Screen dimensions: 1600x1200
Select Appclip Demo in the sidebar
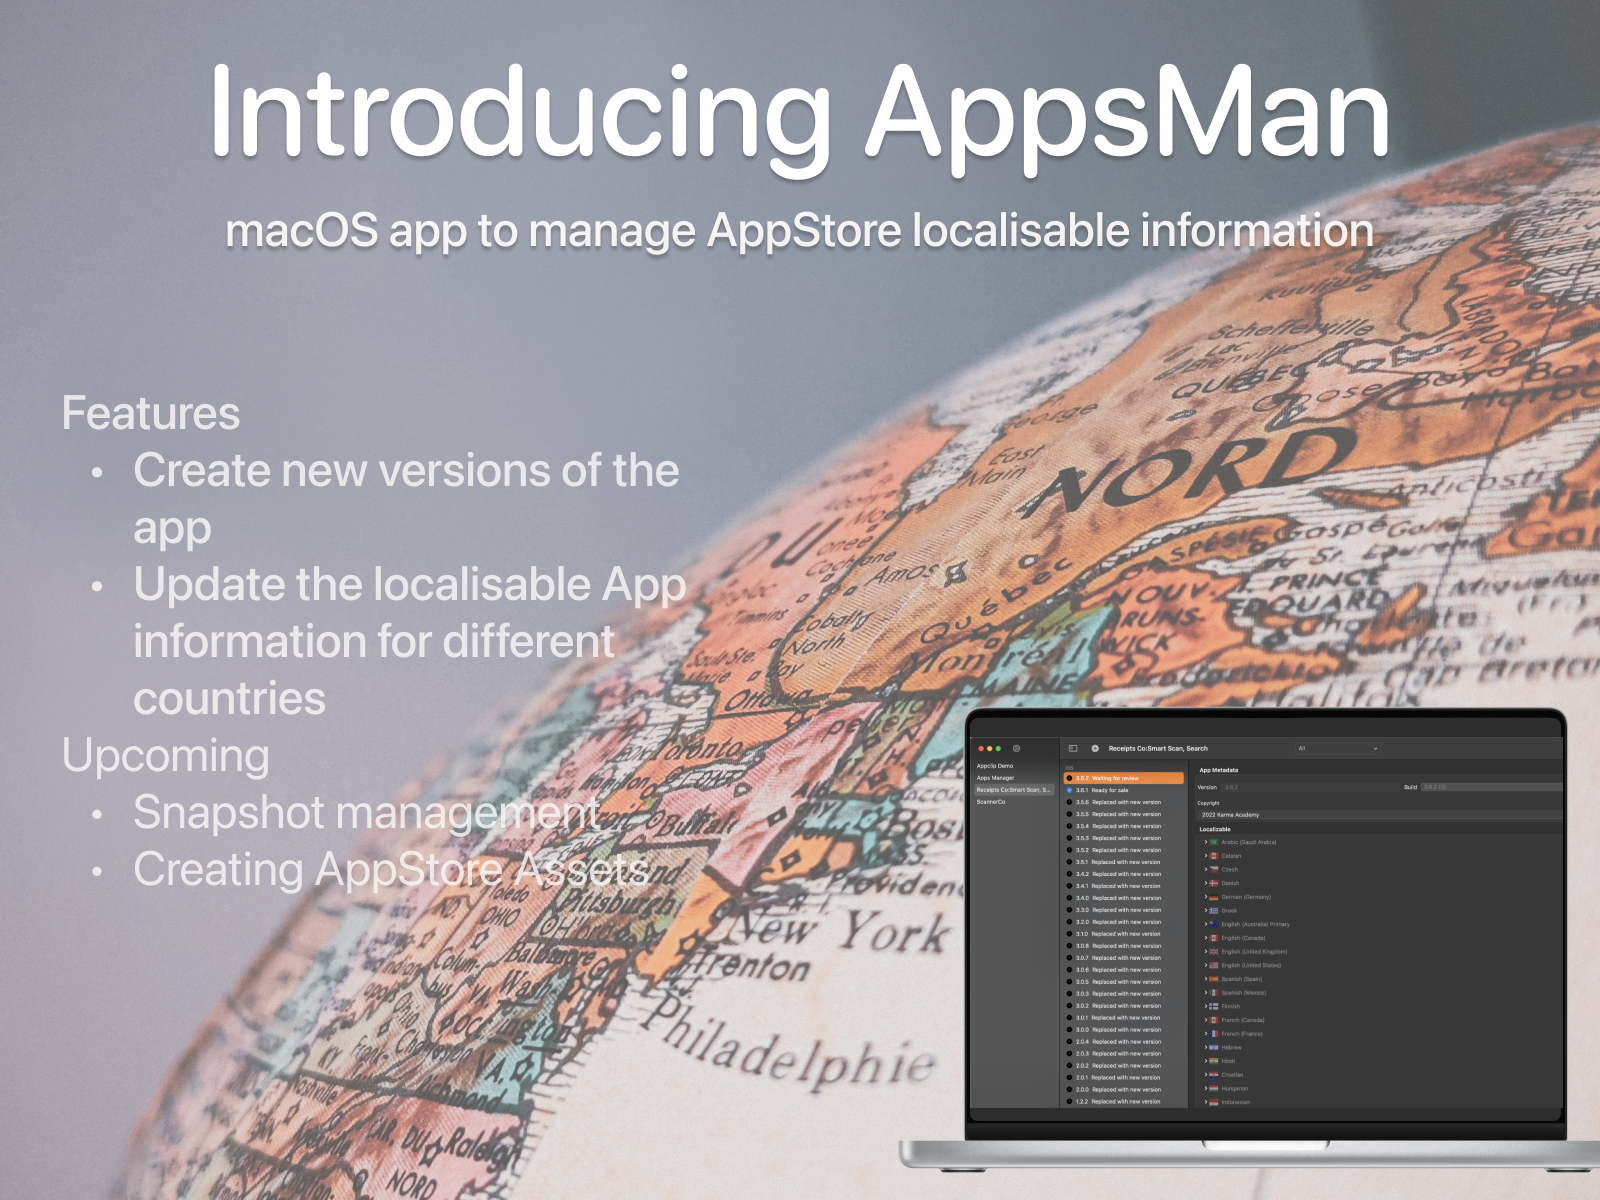point(1014,766)
